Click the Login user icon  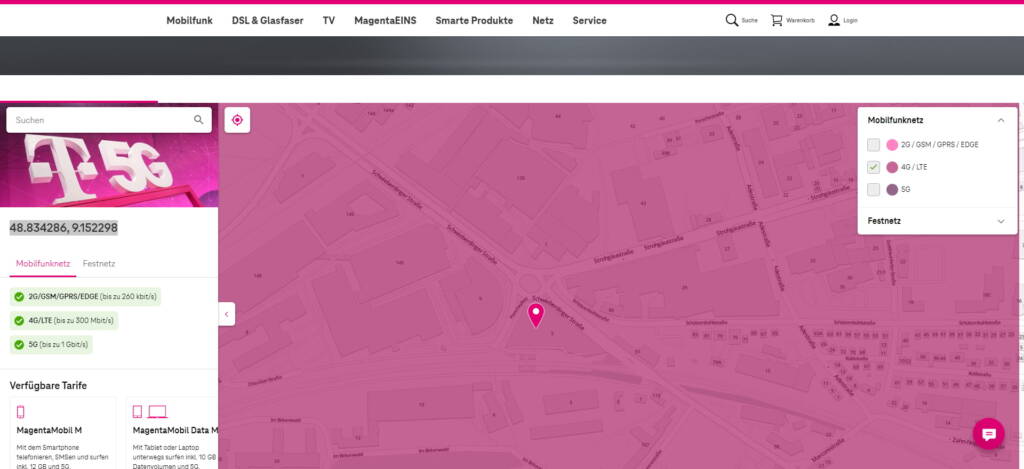834,20
